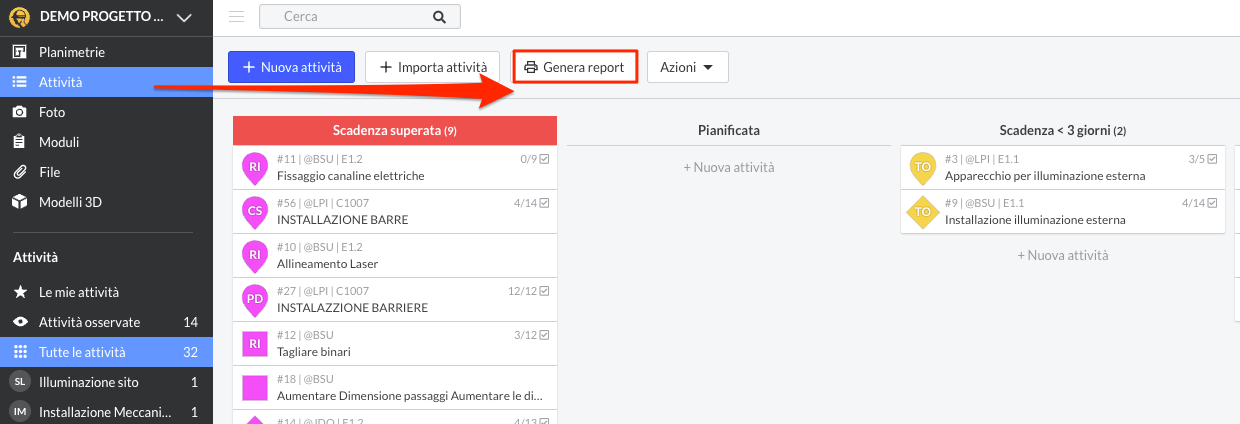Click the CS pin marker of task #56

click(x=255, y=211)
